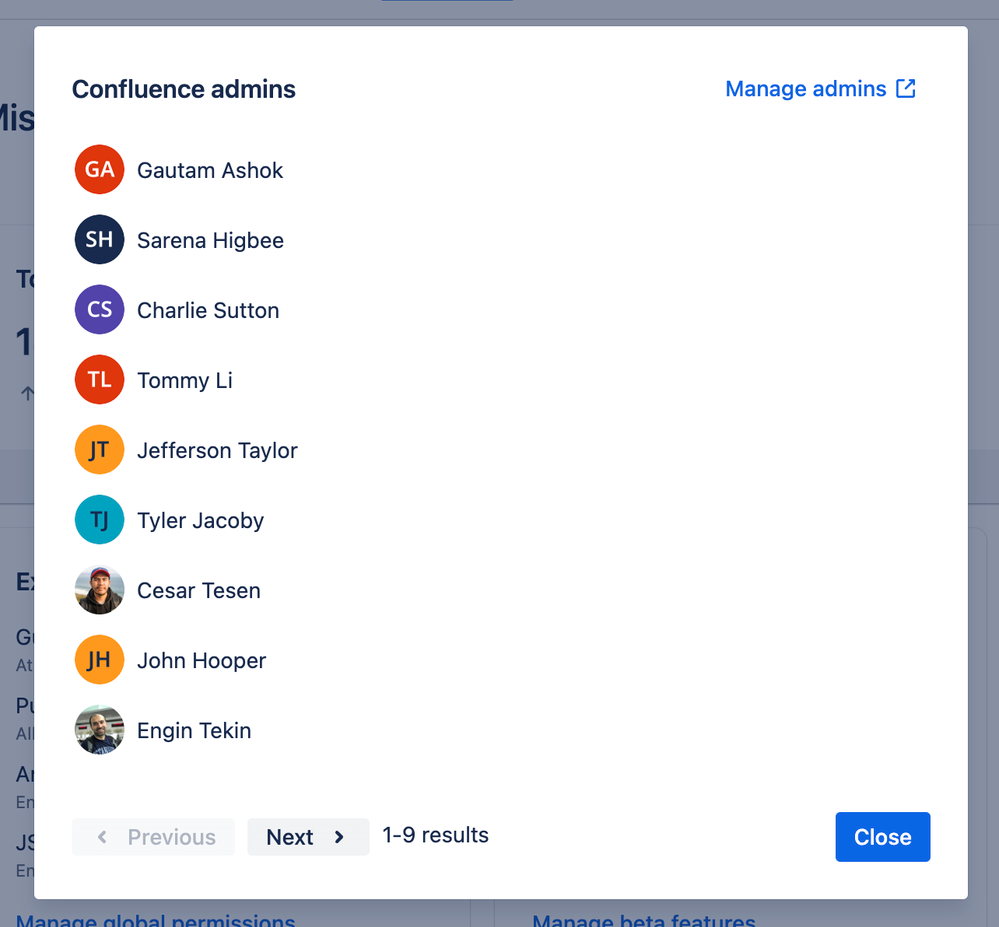Click the 1-9 results count text
The width and height of the screenshot is (999, 927).
[435, 835]
